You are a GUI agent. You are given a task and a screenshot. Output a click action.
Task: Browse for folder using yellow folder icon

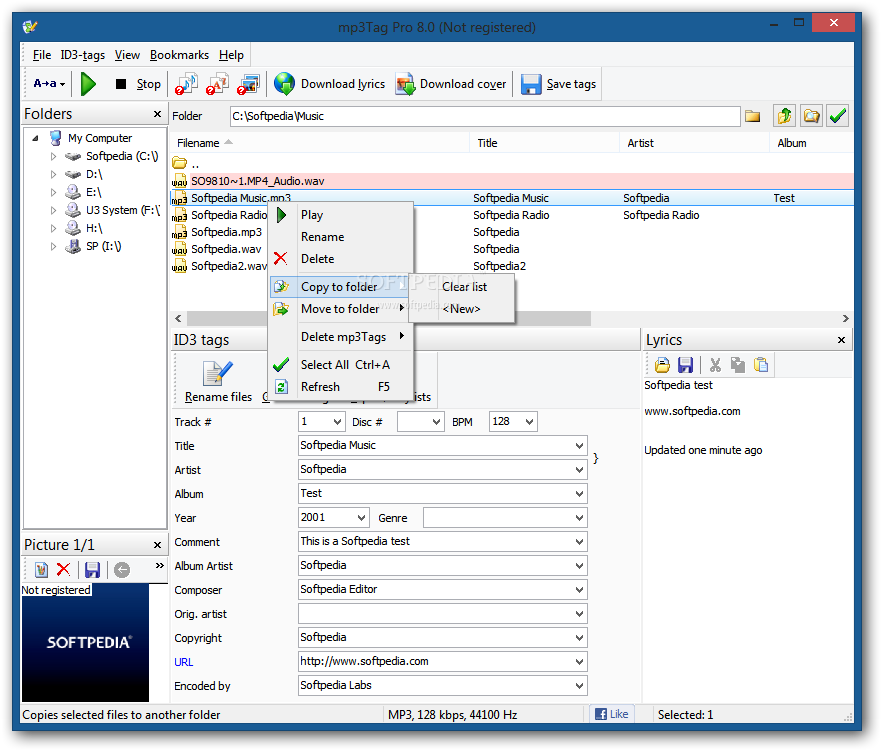[753, 116]
